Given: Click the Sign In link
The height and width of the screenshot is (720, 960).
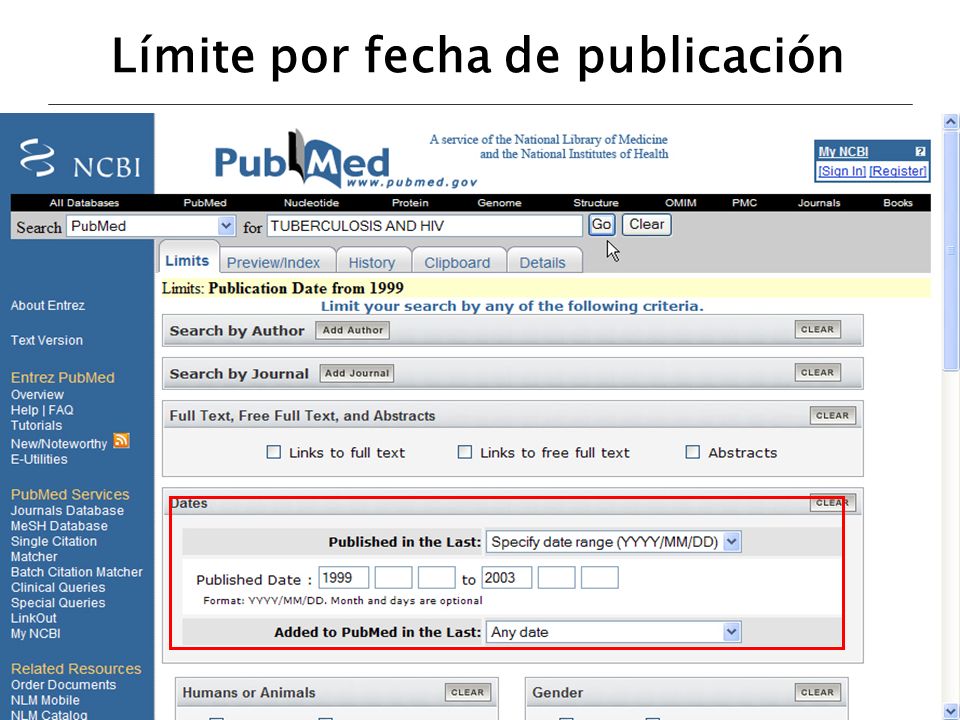Looking at the screenshot, I should 842,171.
